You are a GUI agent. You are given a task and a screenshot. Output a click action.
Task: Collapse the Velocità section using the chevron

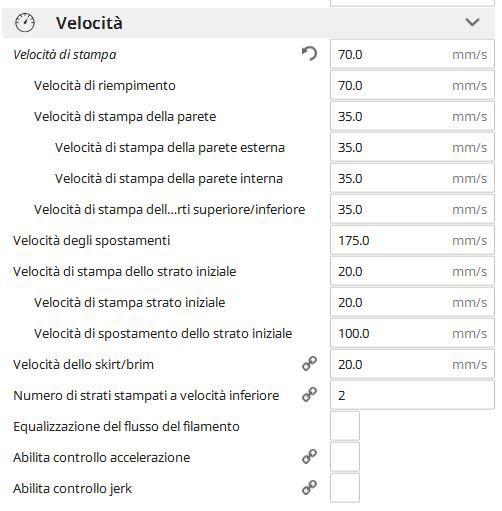coord(472,22)
